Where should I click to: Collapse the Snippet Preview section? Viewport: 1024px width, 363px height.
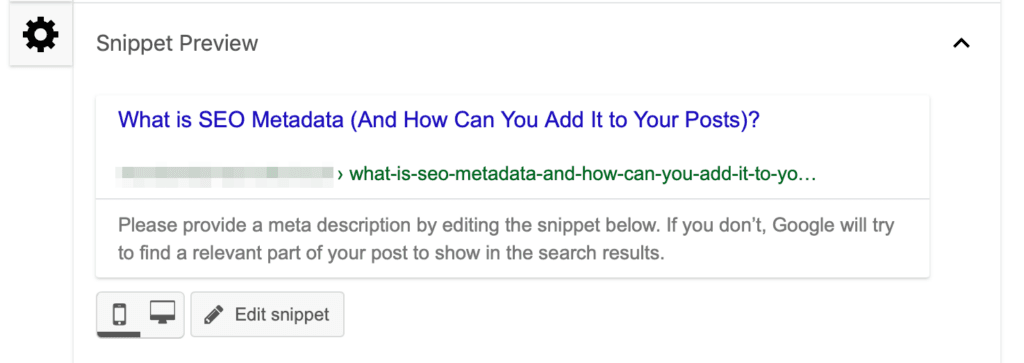coord(961,44)
